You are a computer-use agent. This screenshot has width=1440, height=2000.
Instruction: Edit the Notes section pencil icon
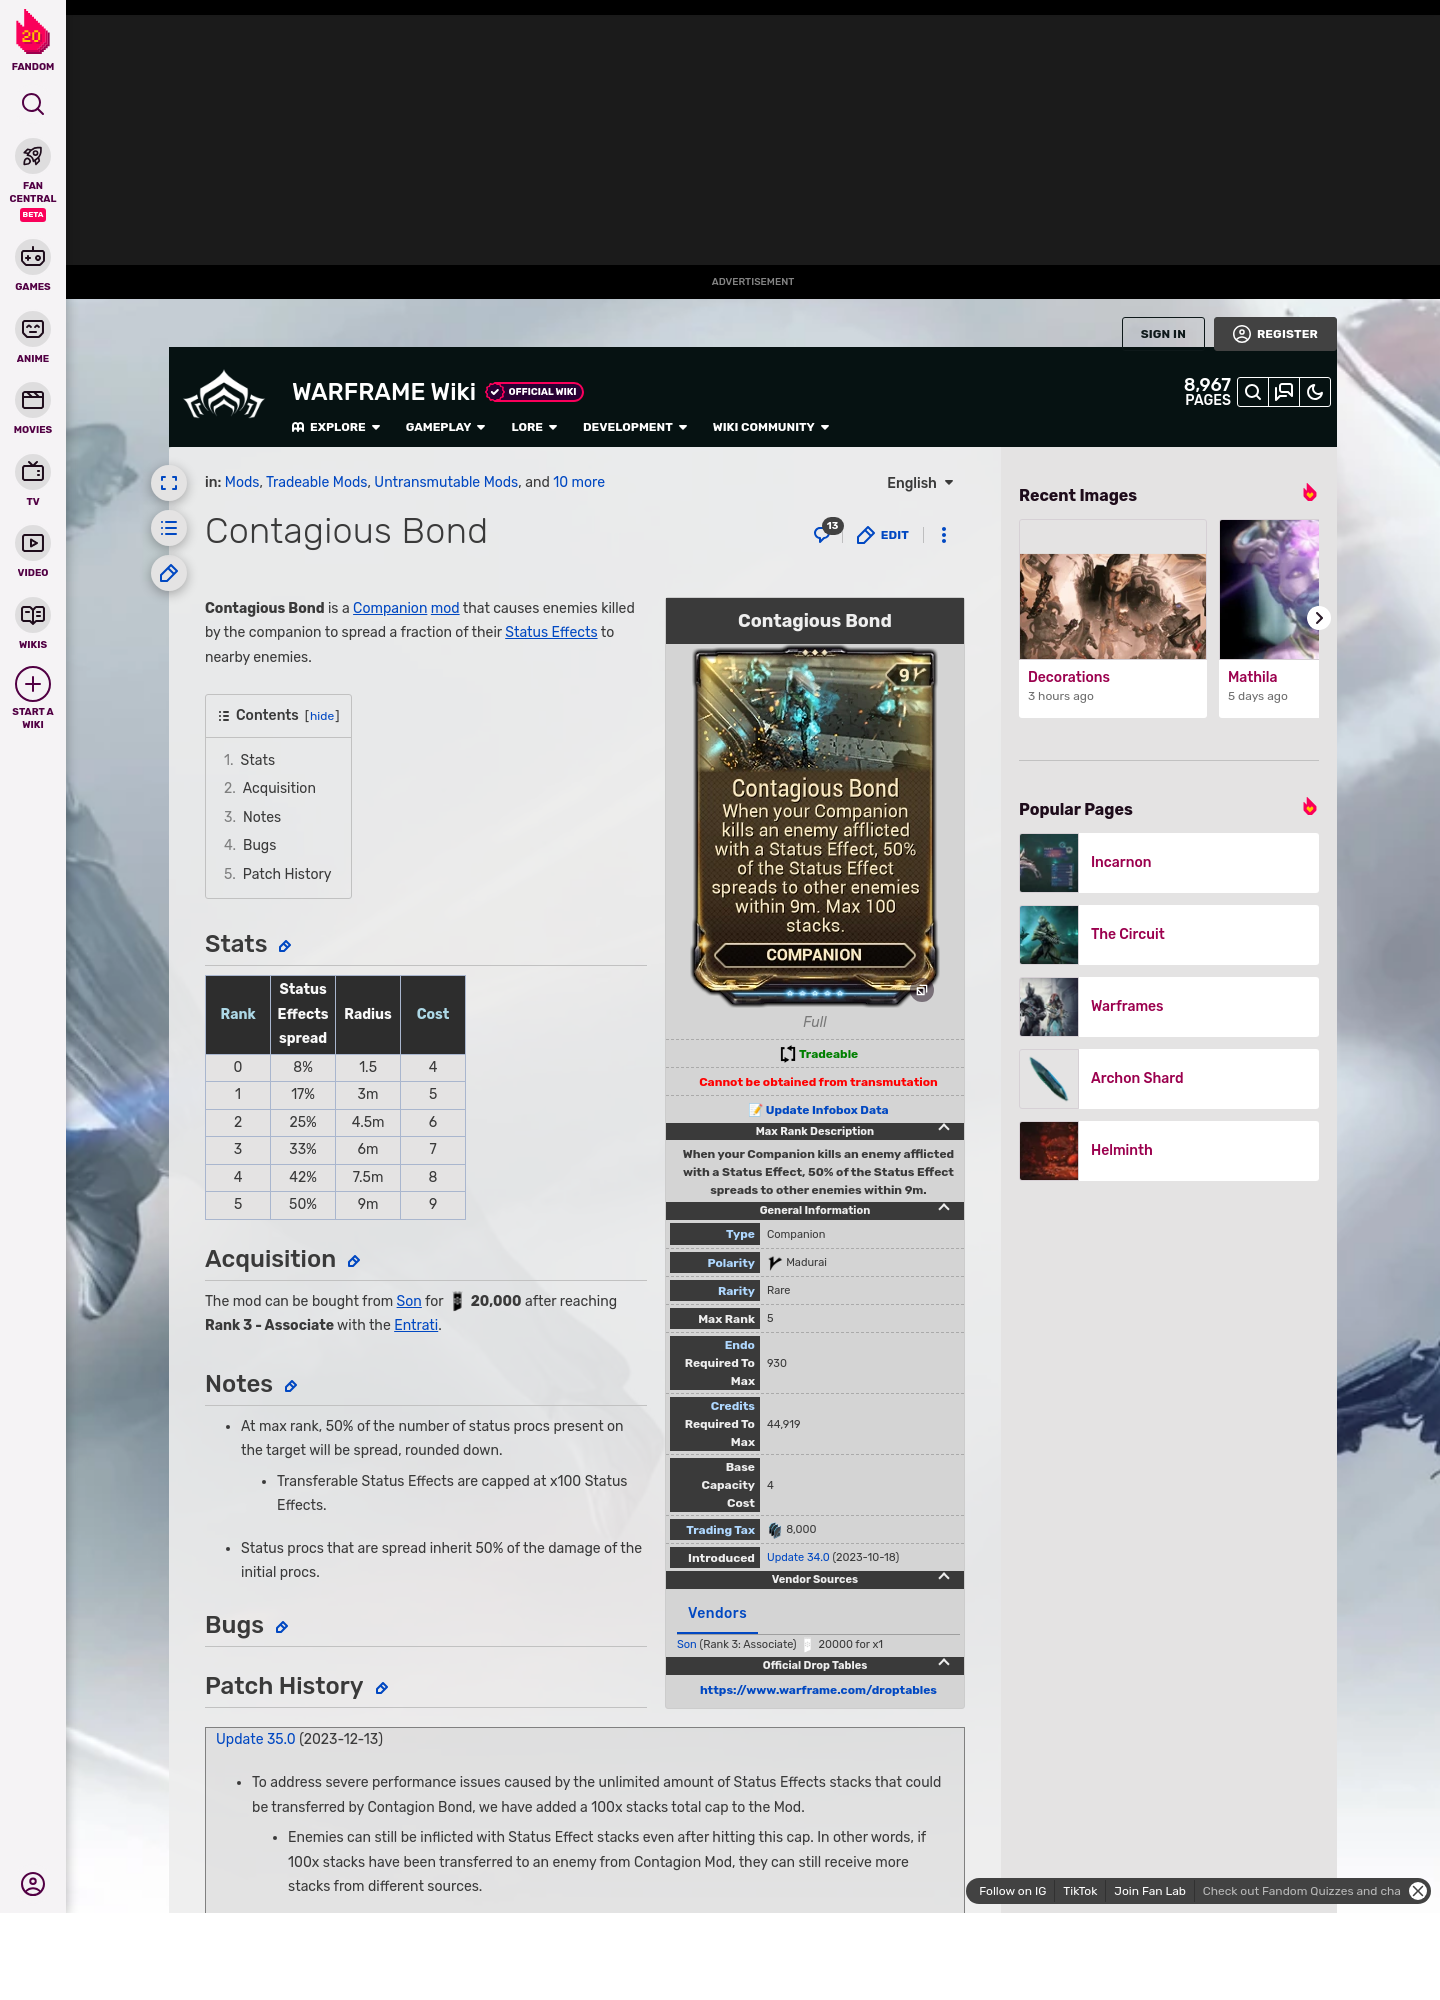click(291, 1386)
